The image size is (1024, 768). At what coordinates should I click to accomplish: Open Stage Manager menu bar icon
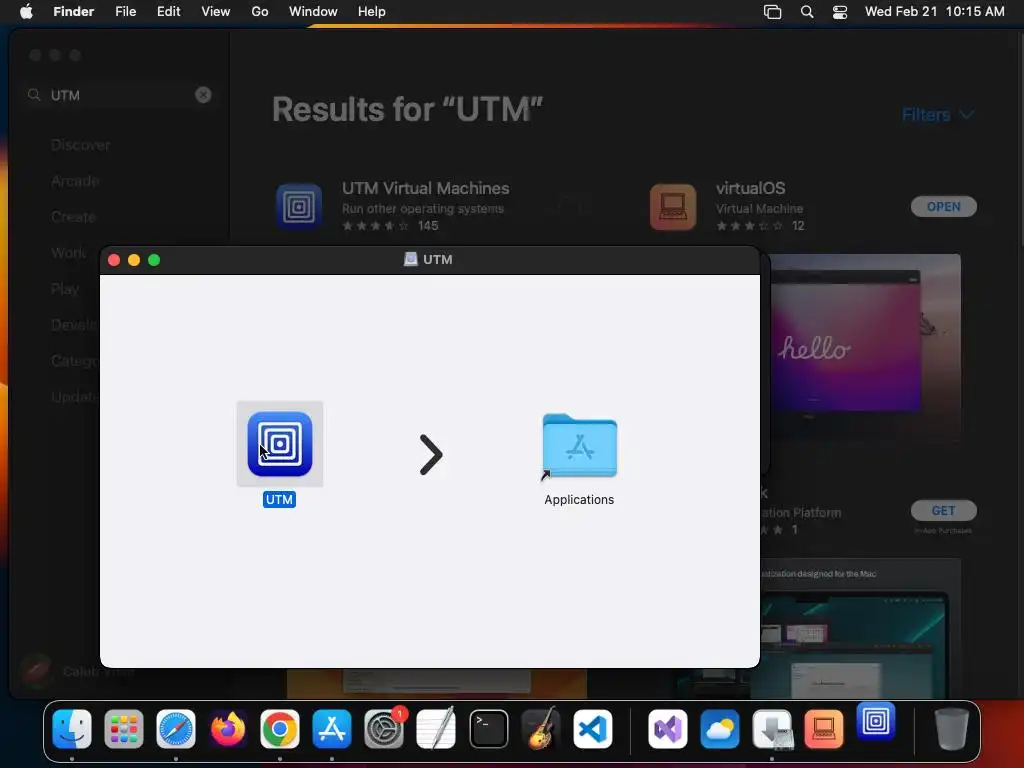[x=773, y=12]
